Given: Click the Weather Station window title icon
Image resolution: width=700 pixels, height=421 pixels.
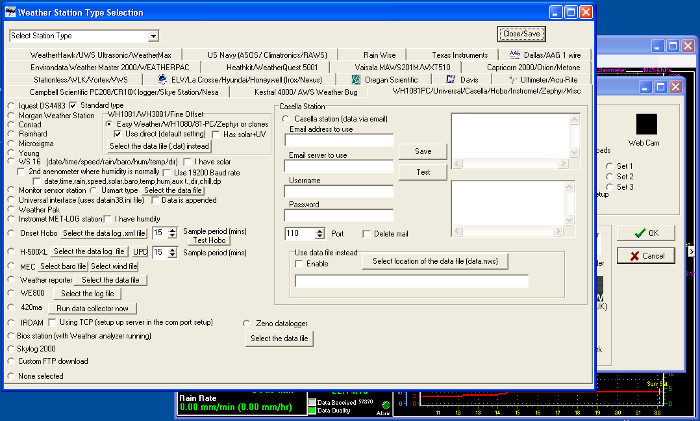Looking at the screenshot, I should [10, 12].
